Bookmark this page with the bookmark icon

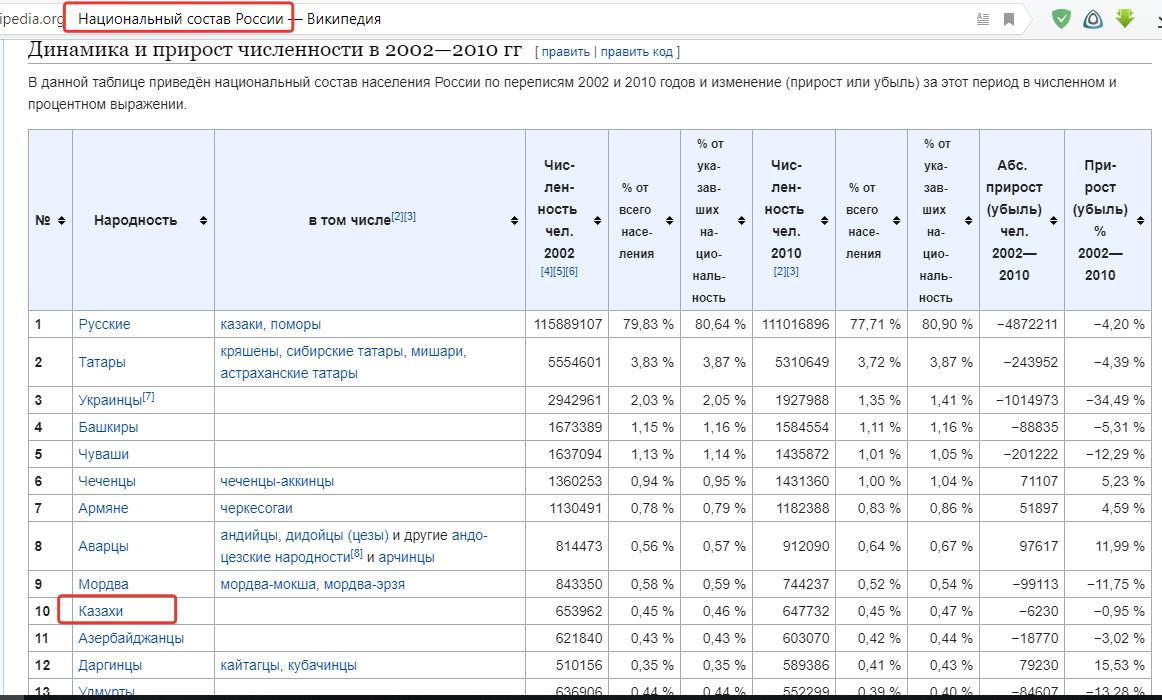click(x=1009, y=19)
